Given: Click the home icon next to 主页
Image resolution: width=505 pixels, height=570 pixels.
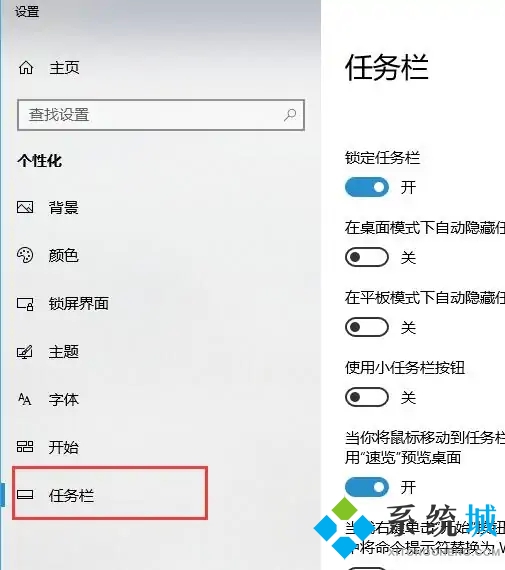Looking at the screenshot, I should 26,68.
